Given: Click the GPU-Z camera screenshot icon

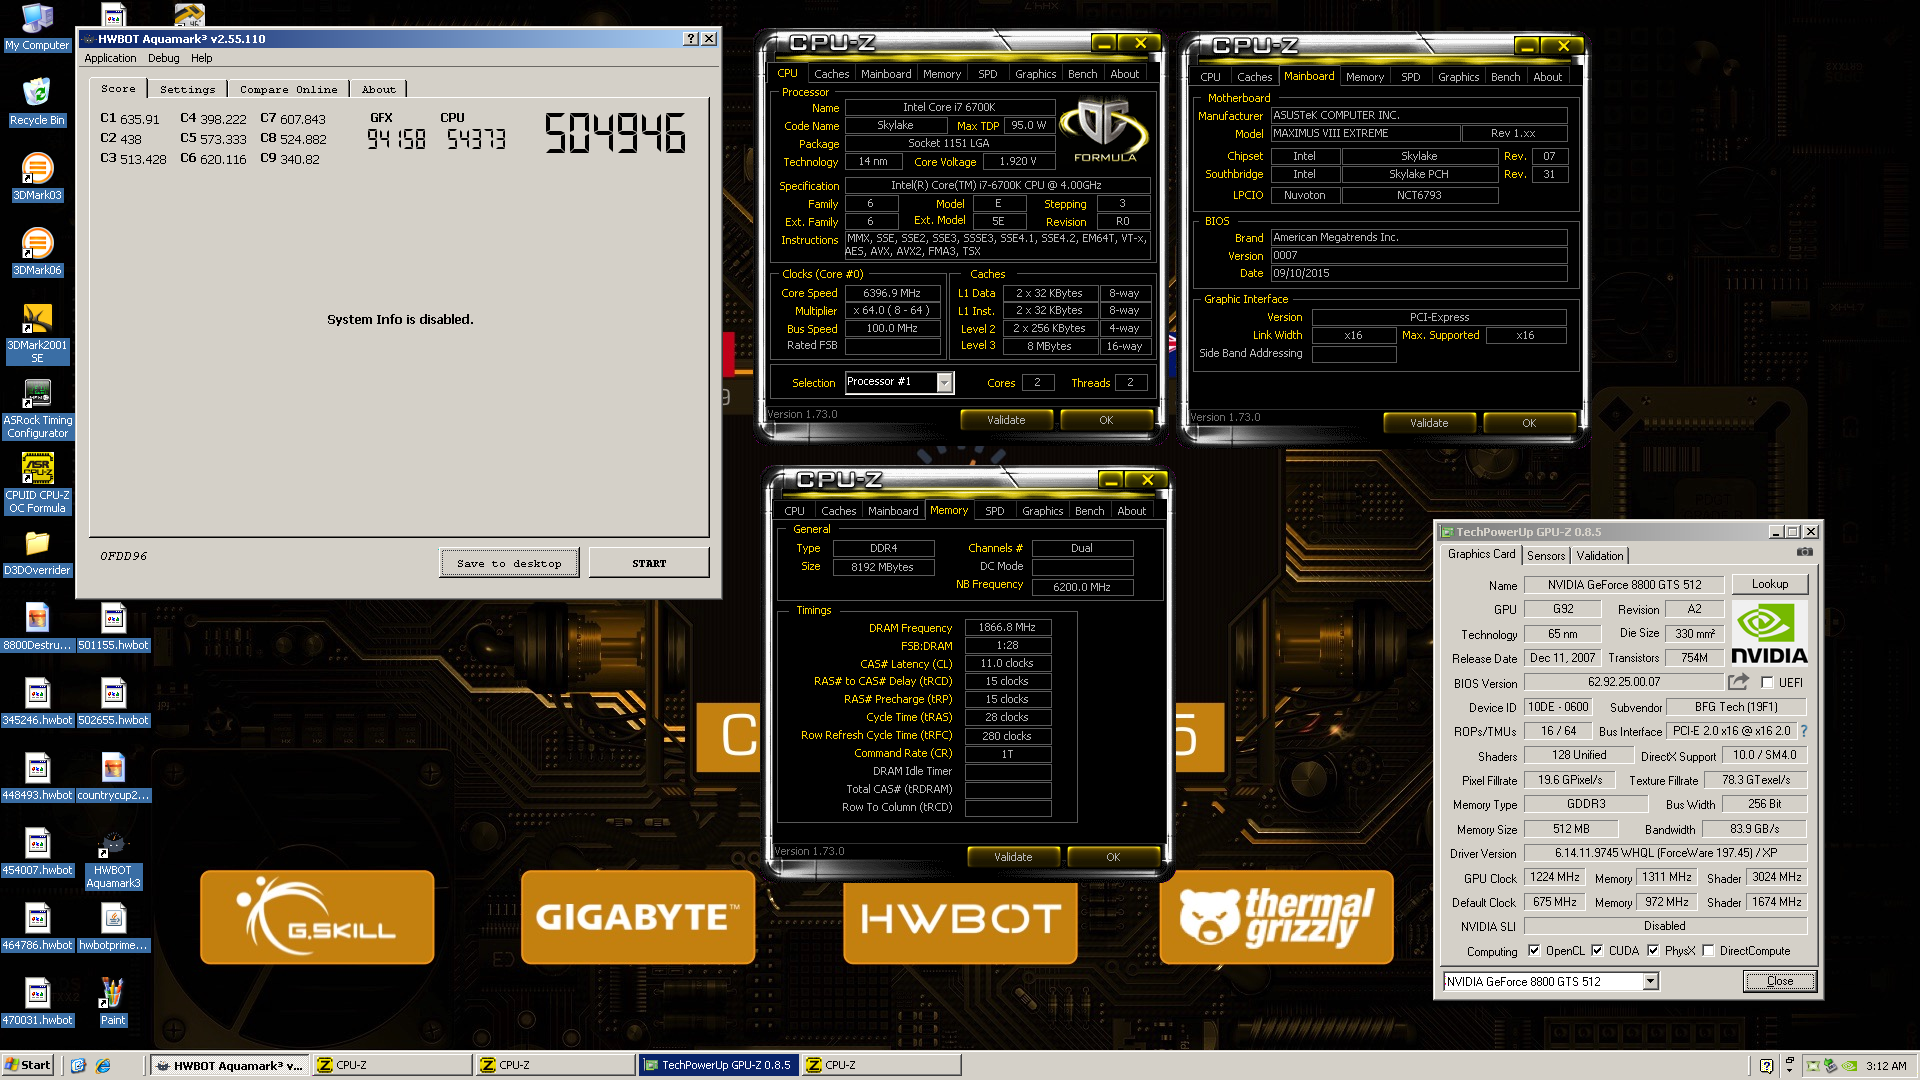Looking at the screenshot, I should (x=1804, y=552).
